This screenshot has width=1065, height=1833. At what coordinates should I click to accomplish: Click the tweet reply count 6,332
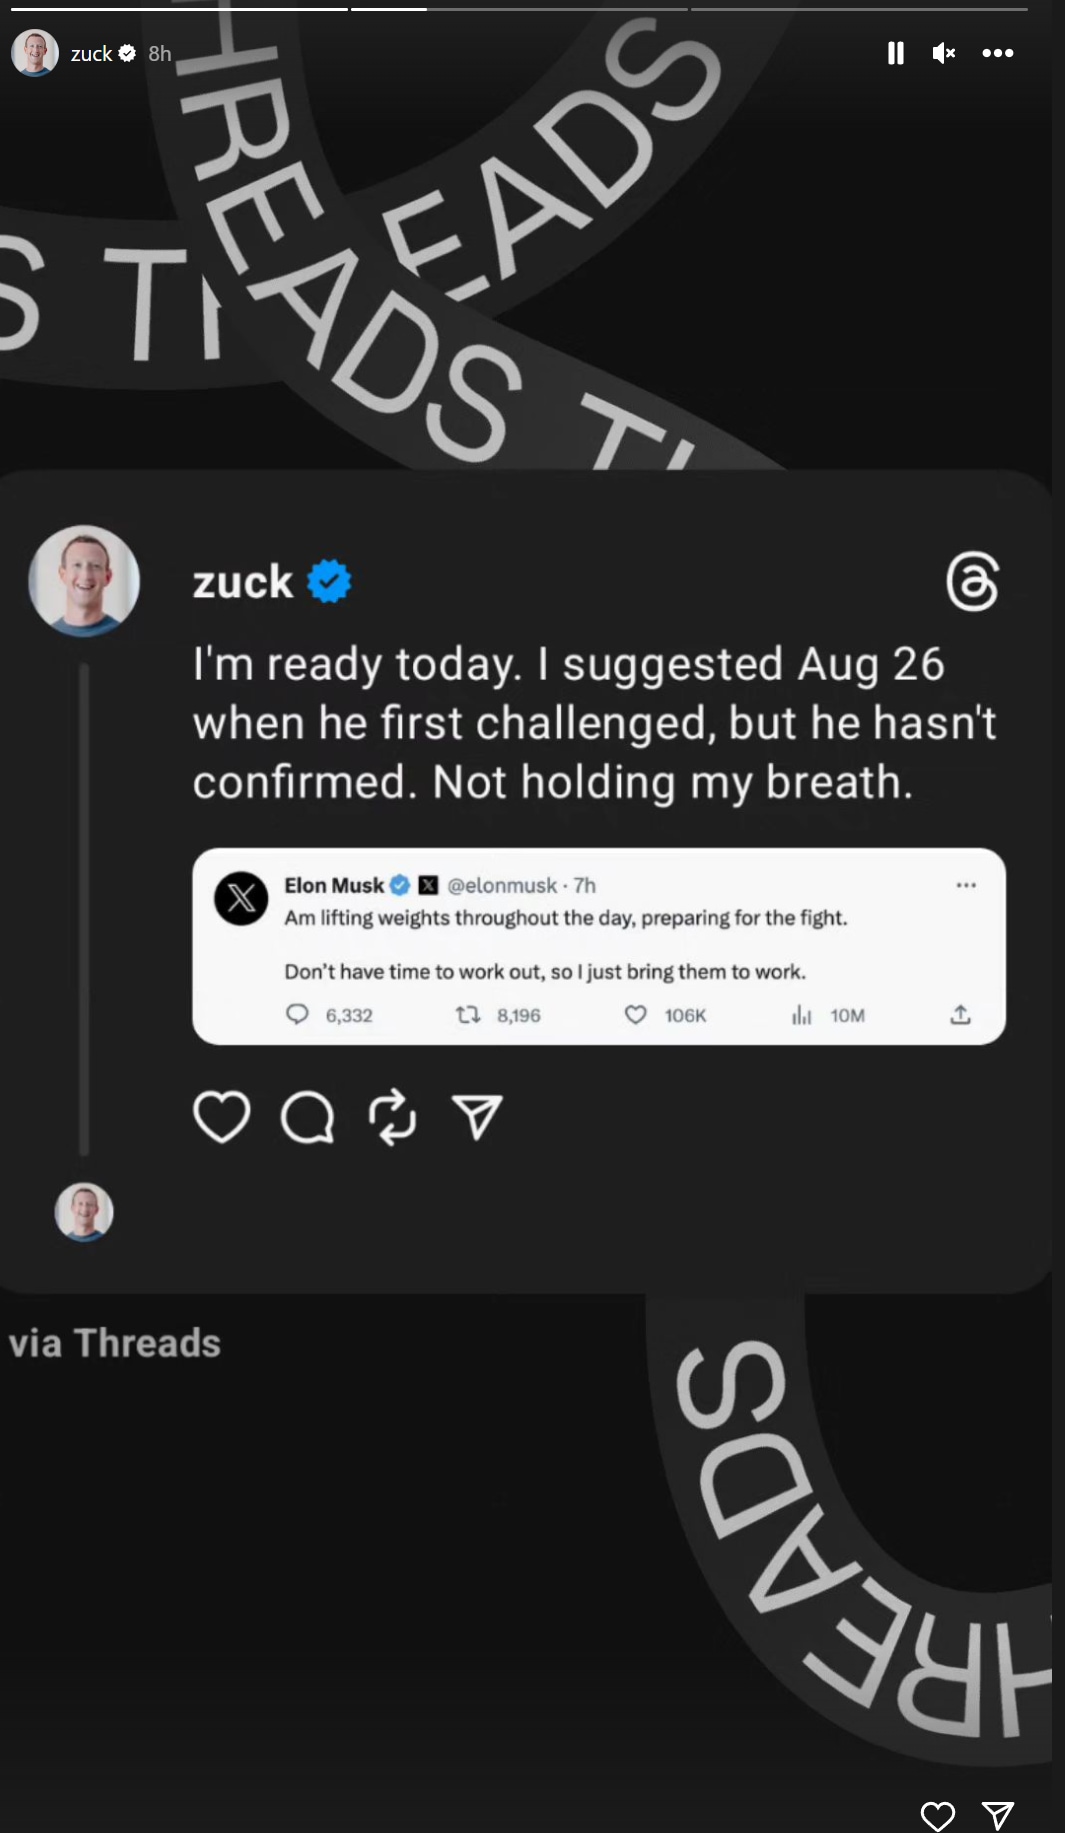click(329, 1015)
